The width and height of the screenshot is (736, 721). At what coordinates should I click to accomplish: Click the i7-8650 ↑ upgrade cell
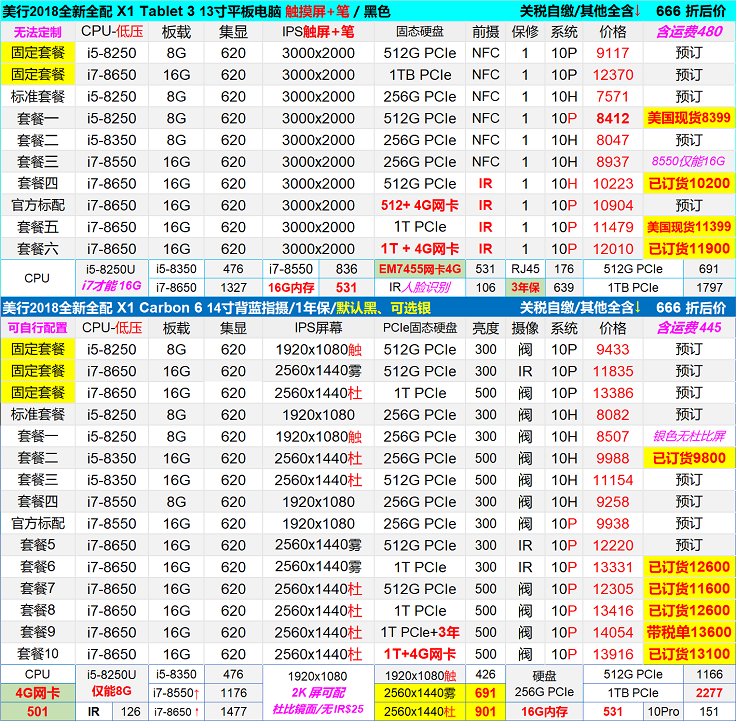pyautogui.click(x=176, y=711)
